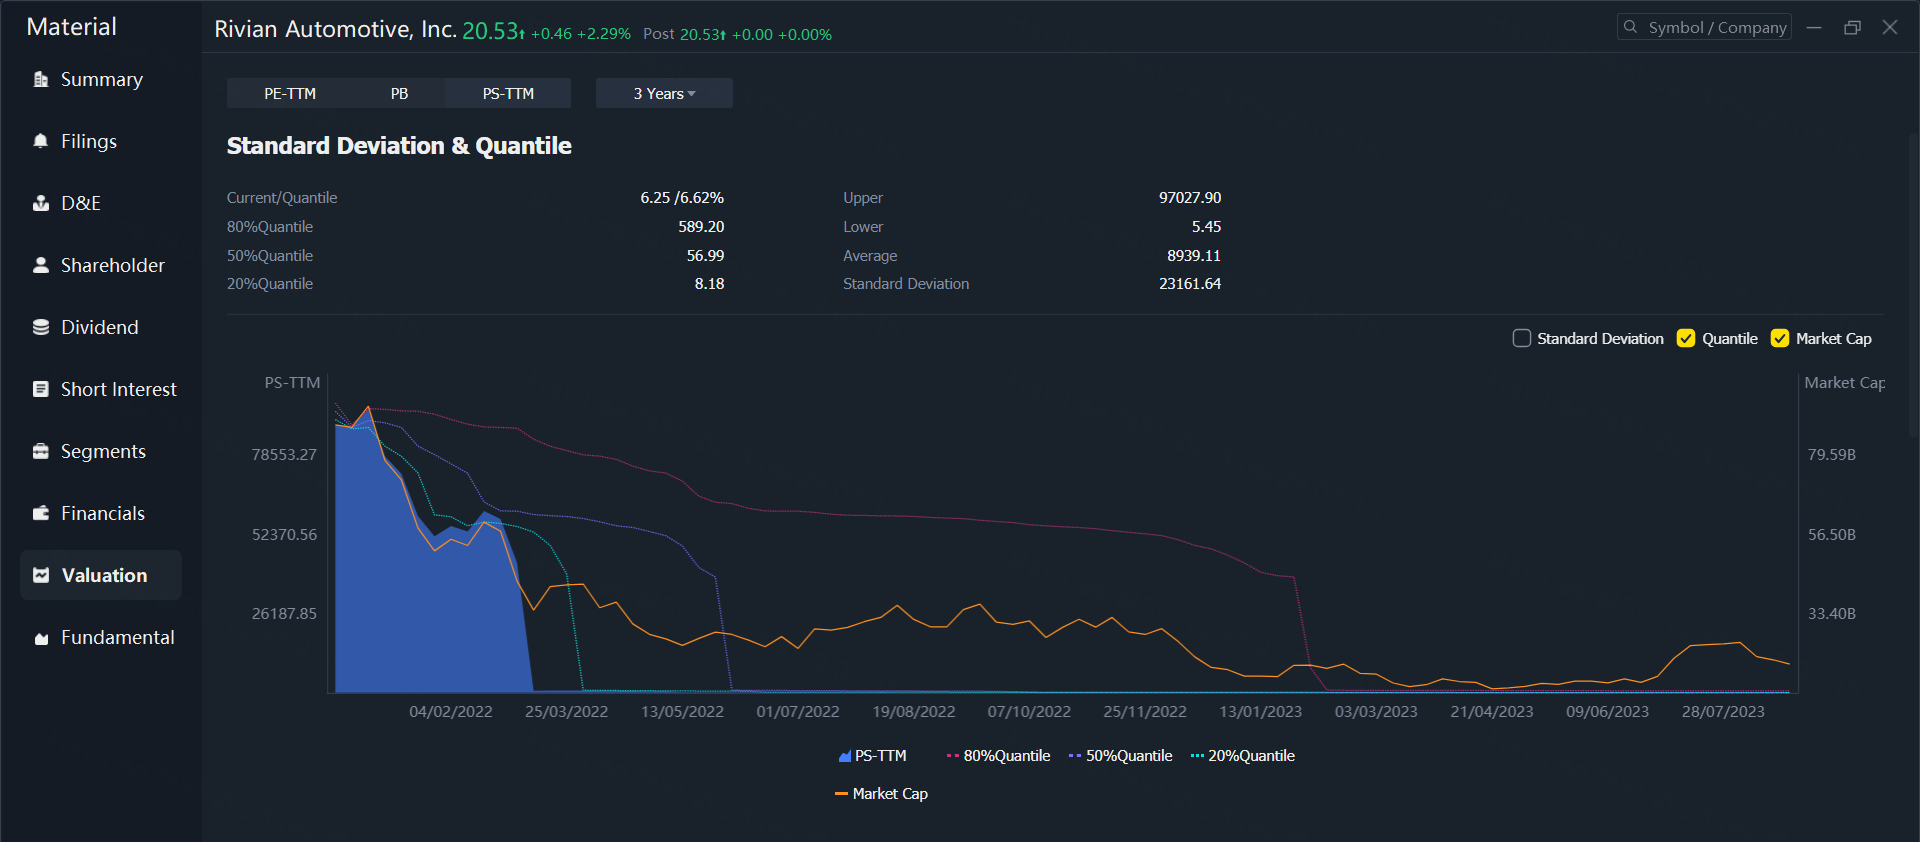This screenshot has height=842, width=1920.
Task: Click the Lower value 5.45
Action: point(1206,227)
